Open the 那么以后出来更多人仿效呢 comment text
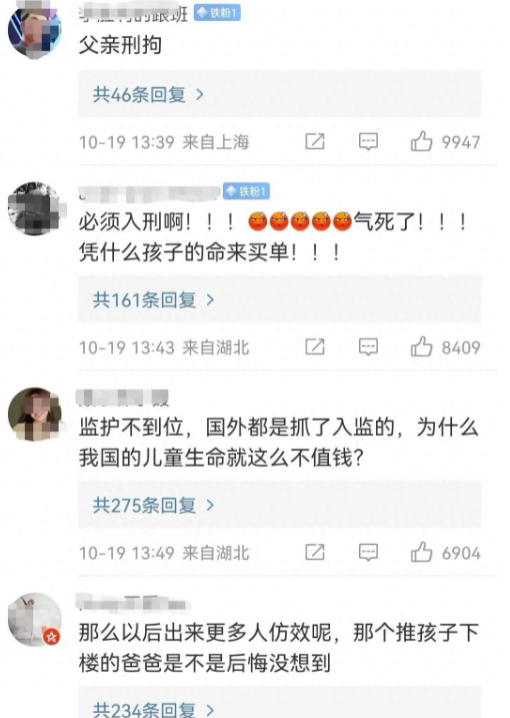The height and width of the screenshot is (718, 510). [x=278, y=647]
